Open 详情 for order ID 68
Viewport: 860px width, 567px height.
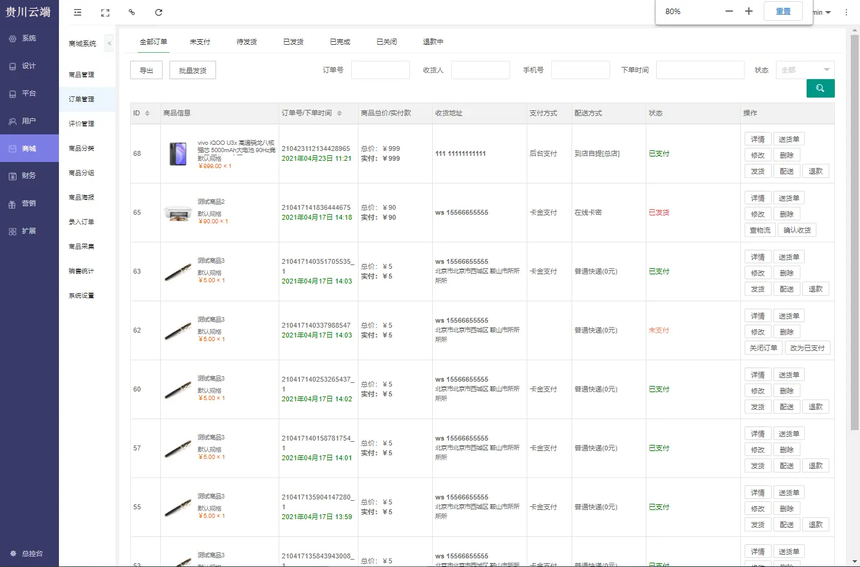(x=757, y=139)
